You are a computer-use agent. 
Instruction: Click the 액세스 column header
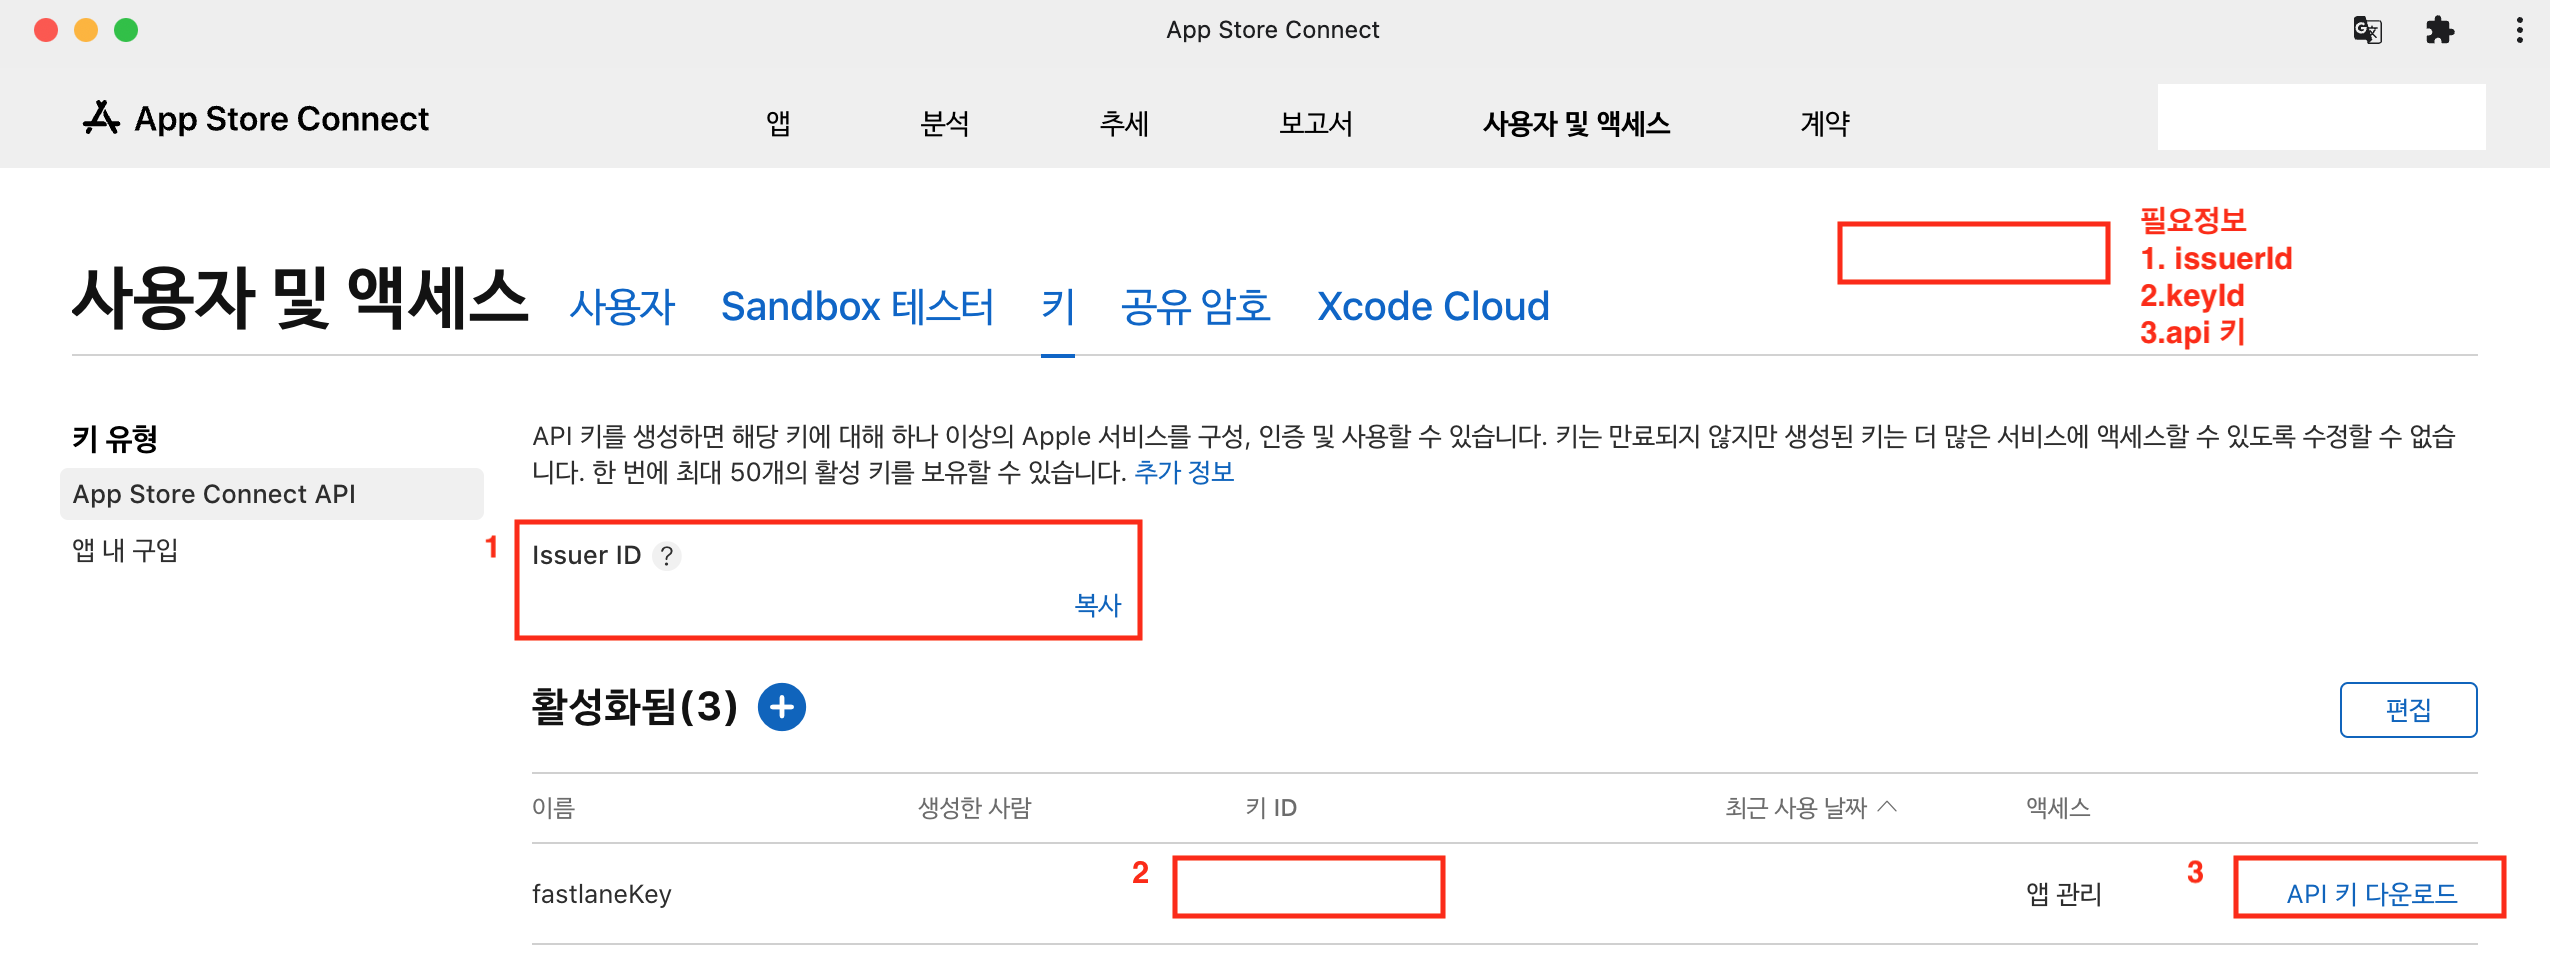(x=2058, y=807)
